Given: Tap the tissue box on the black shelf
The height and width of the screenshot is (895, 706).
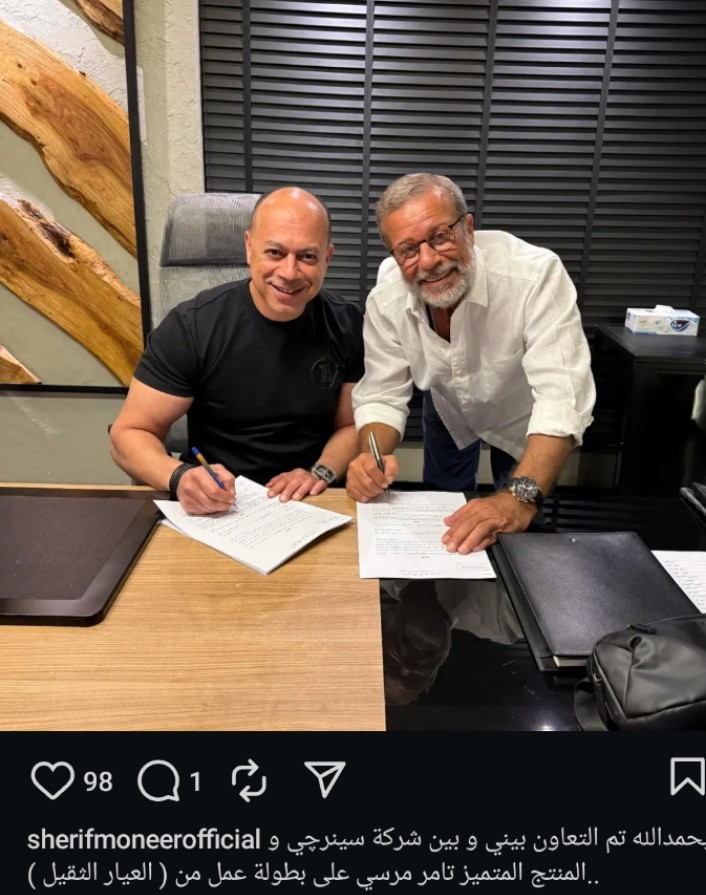Looking at the screenshot, I should point(661,320).
